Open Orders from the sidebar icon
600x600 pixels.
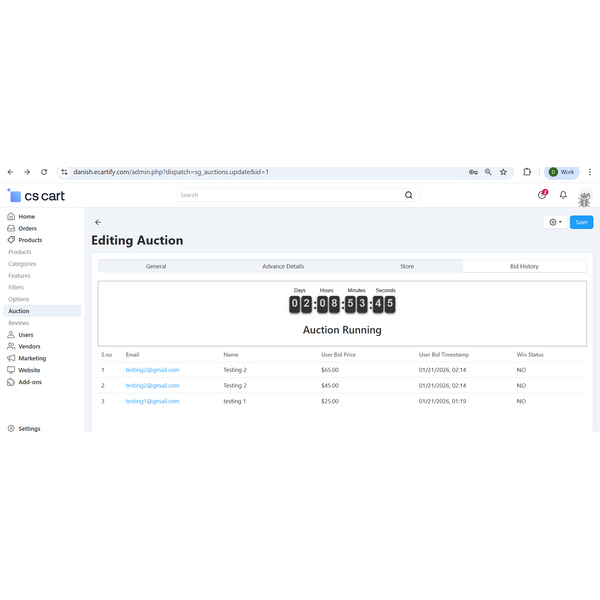11,228
